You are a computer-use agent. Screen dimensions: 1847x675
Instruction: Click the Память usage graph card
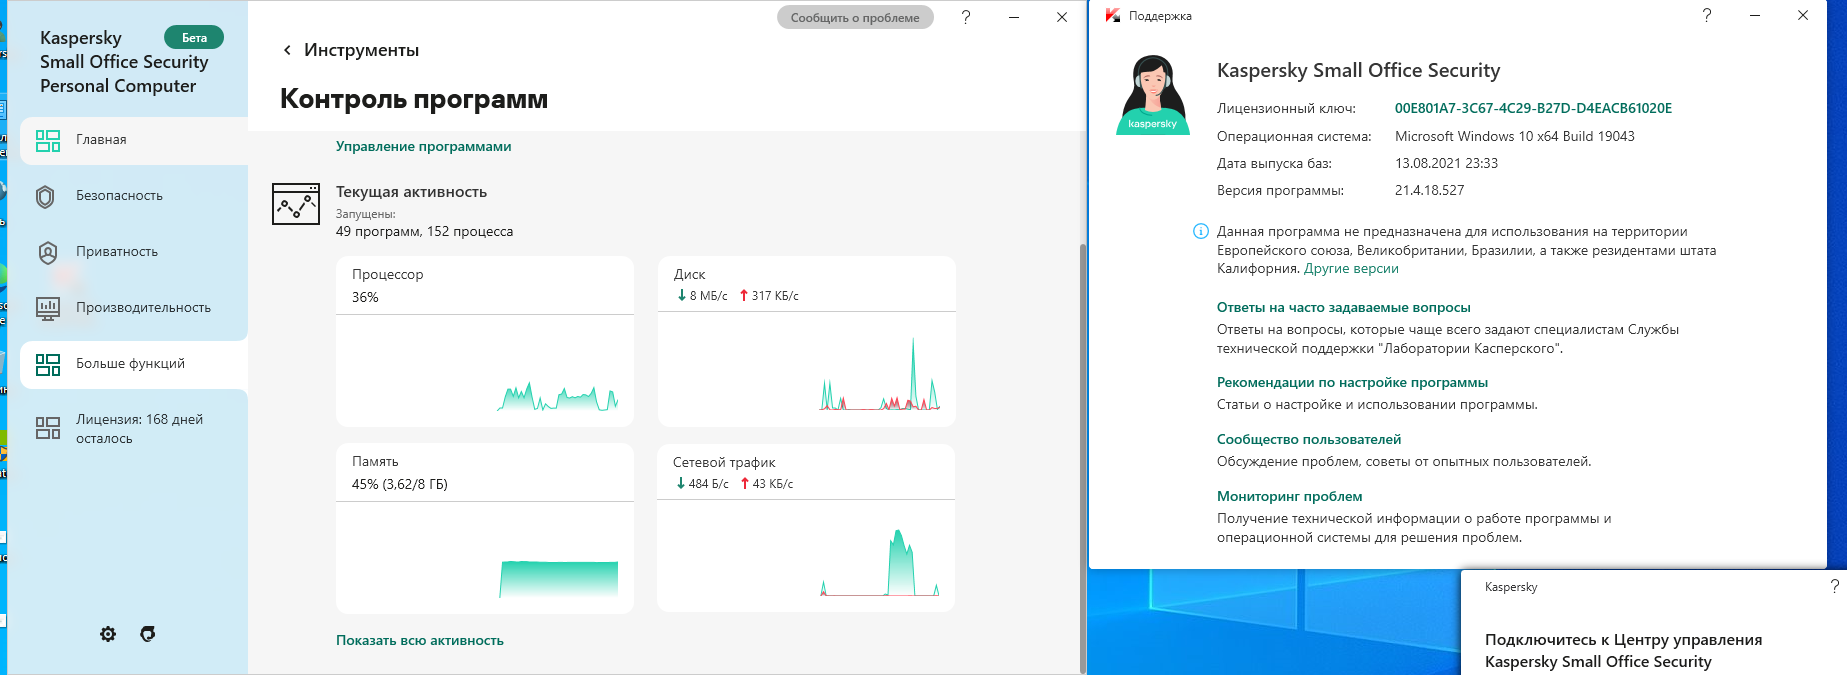pyautogui.click(x=485, y=528)
